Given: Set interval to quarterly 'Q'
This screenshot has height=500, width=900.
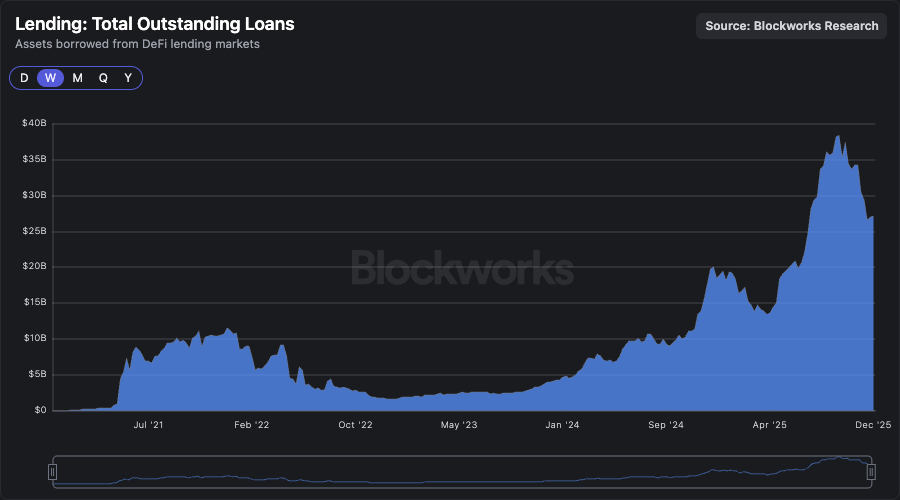Looking at the screenshot, I should coord(103,78).
